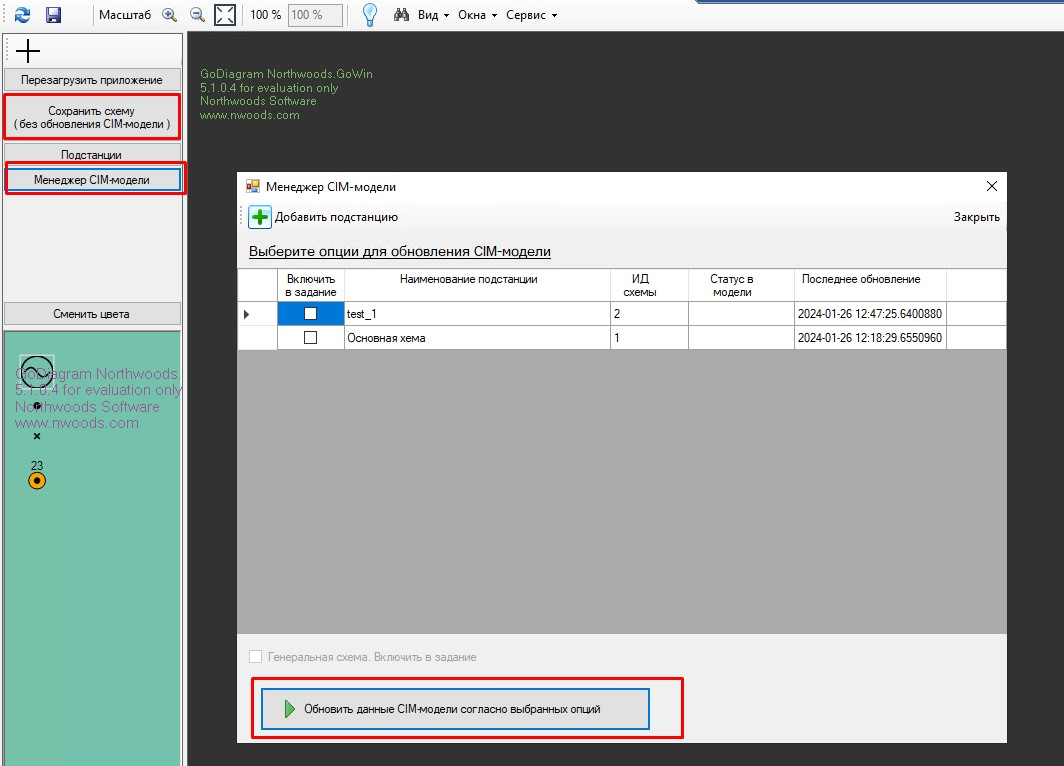Open the Вид dropdown menu
This screenshot has height=766, width=1064.
click(x=433, y=15)
